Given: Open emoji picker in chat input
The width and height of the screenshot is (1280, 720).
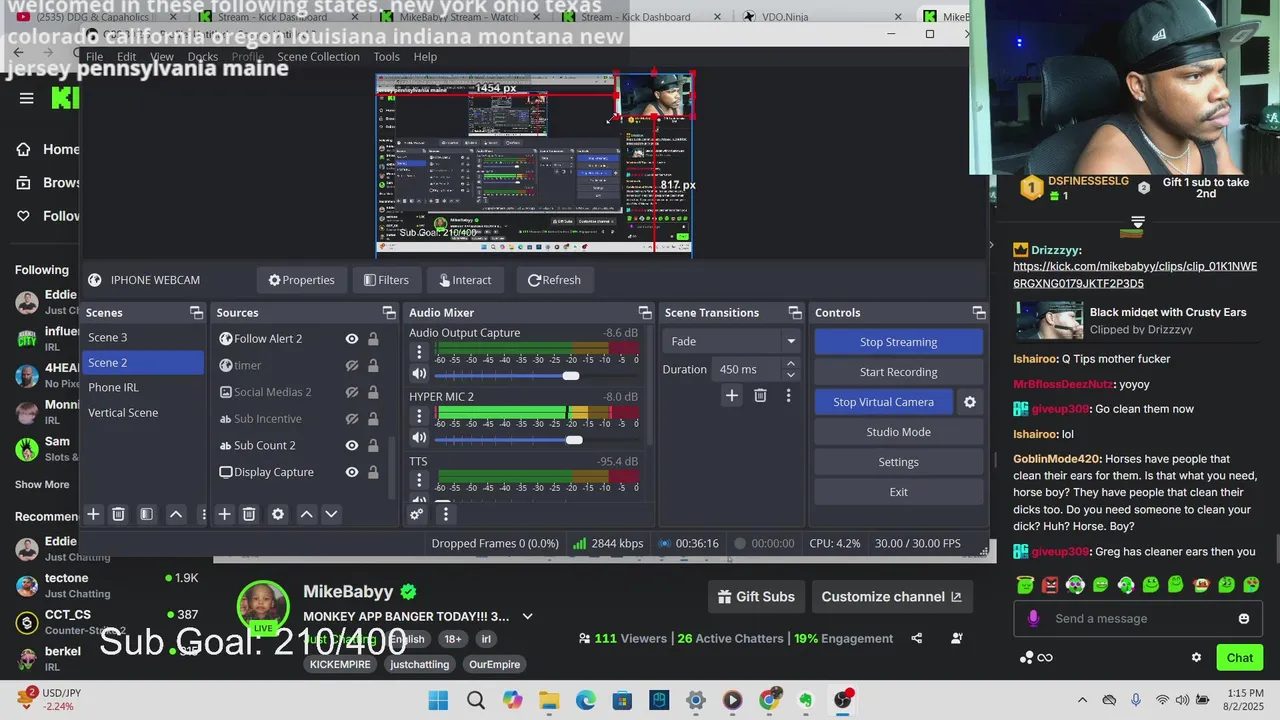Looking at the screenshot, I should pyautogui.click(x=1244, y=619).
